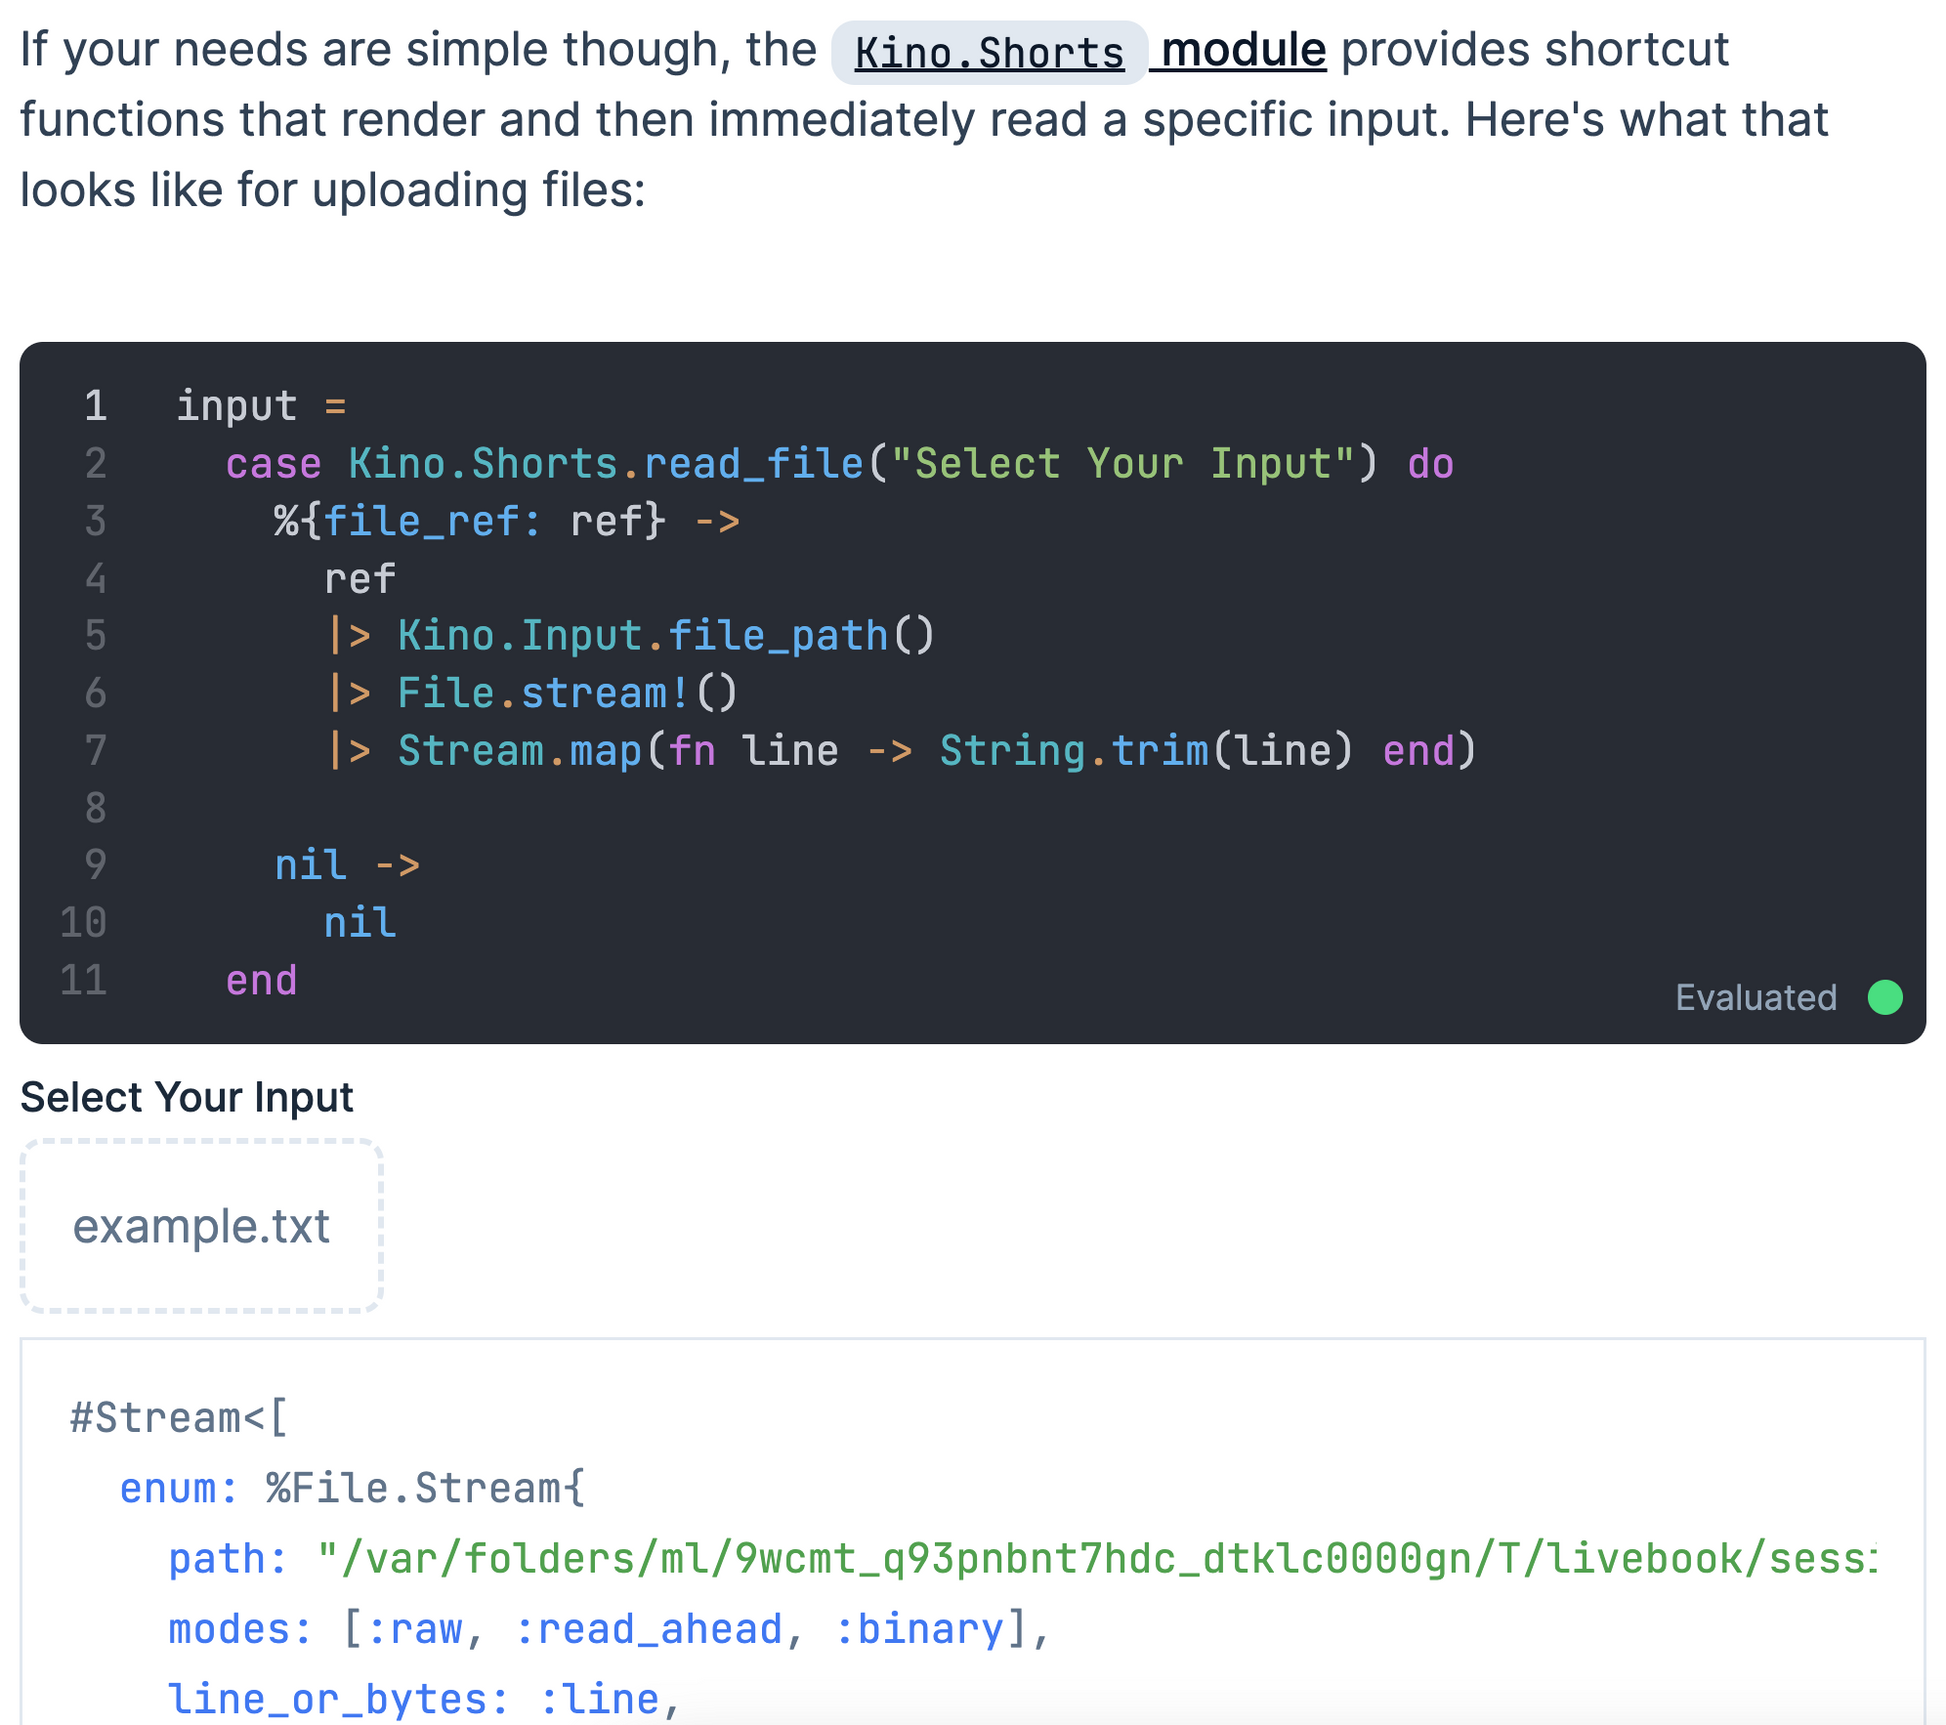This screenshot has height=1725, width=1946.
Task: Open the Kino.Shorts documentation link
Action: [988, 53]
